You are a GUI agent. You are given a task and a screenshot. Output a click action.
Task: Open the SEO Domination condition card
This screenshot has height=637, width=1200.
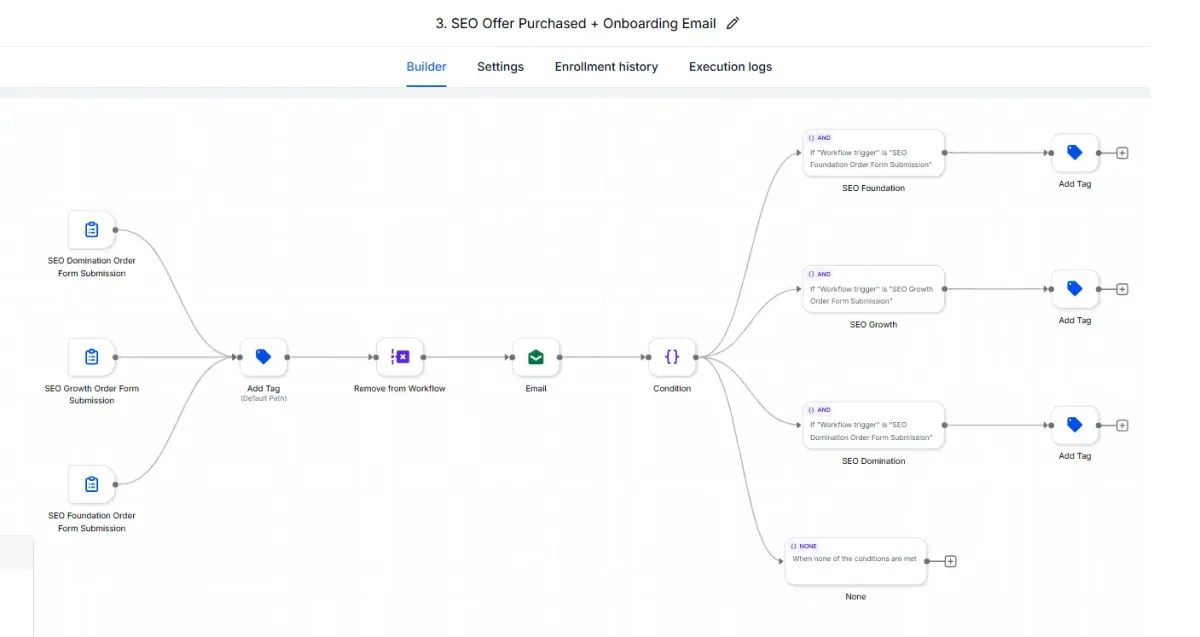874,425
